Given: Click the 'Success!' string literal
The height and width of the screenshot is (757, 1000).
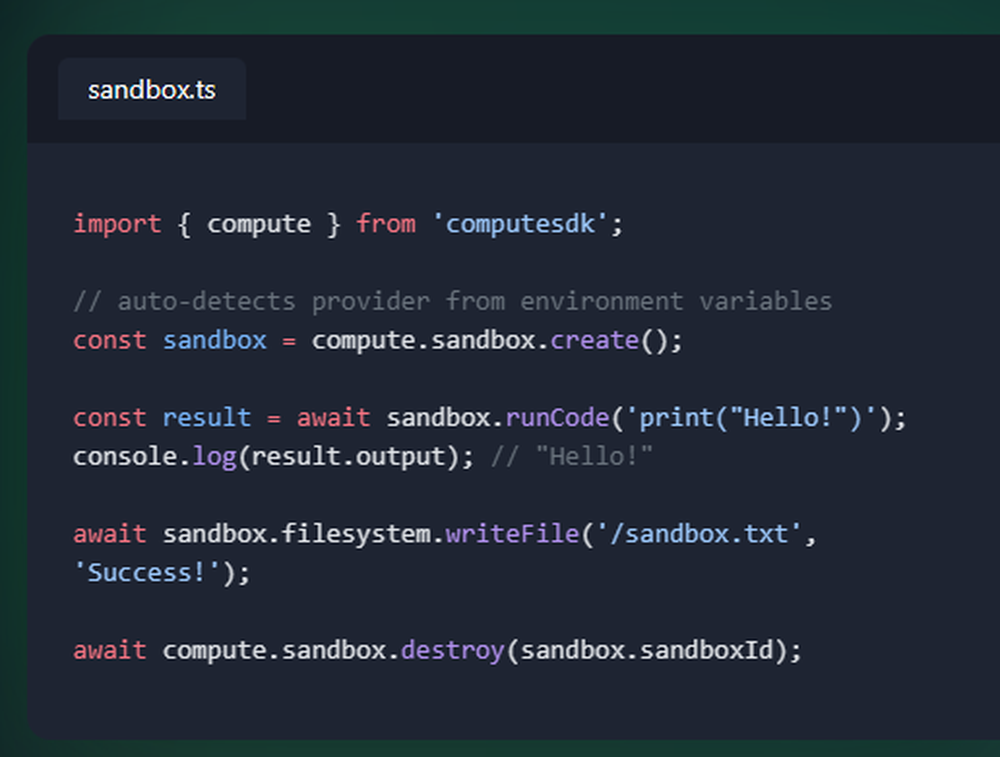Looking at the screenshot, I should click(143, 571).
